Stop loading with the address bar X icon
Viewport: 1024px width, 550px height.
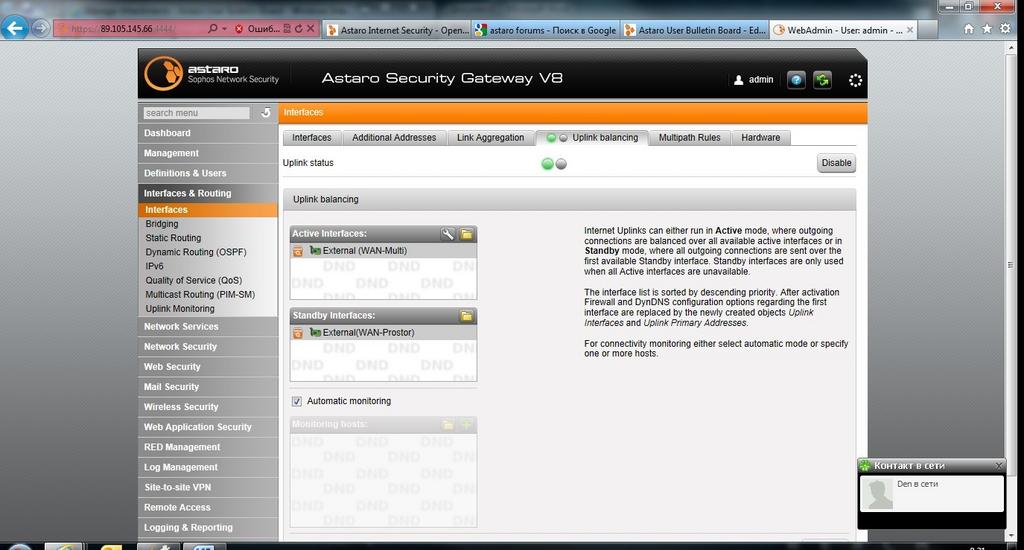pyautogui.click(x=311, y=29)
